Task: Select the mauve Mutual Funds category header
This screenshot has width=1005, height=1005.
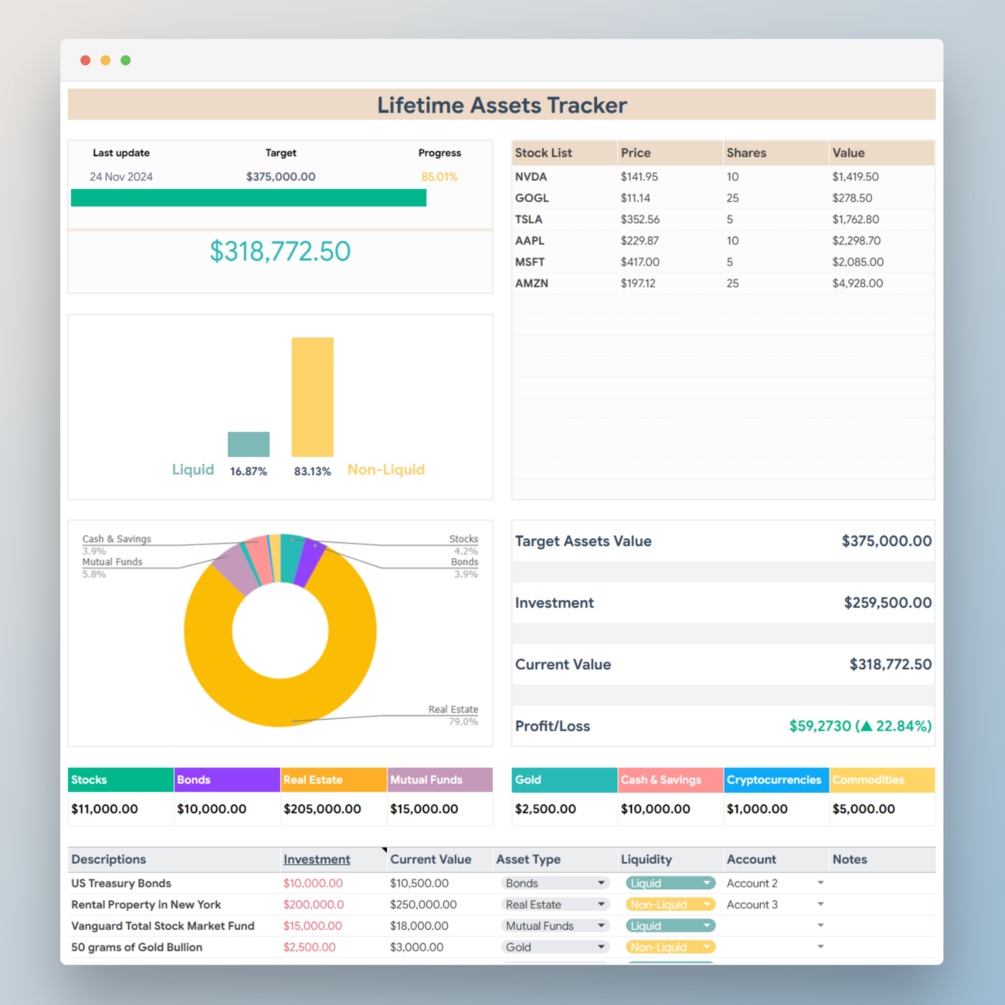Action: pyautogui.click(x=440, y=780)
